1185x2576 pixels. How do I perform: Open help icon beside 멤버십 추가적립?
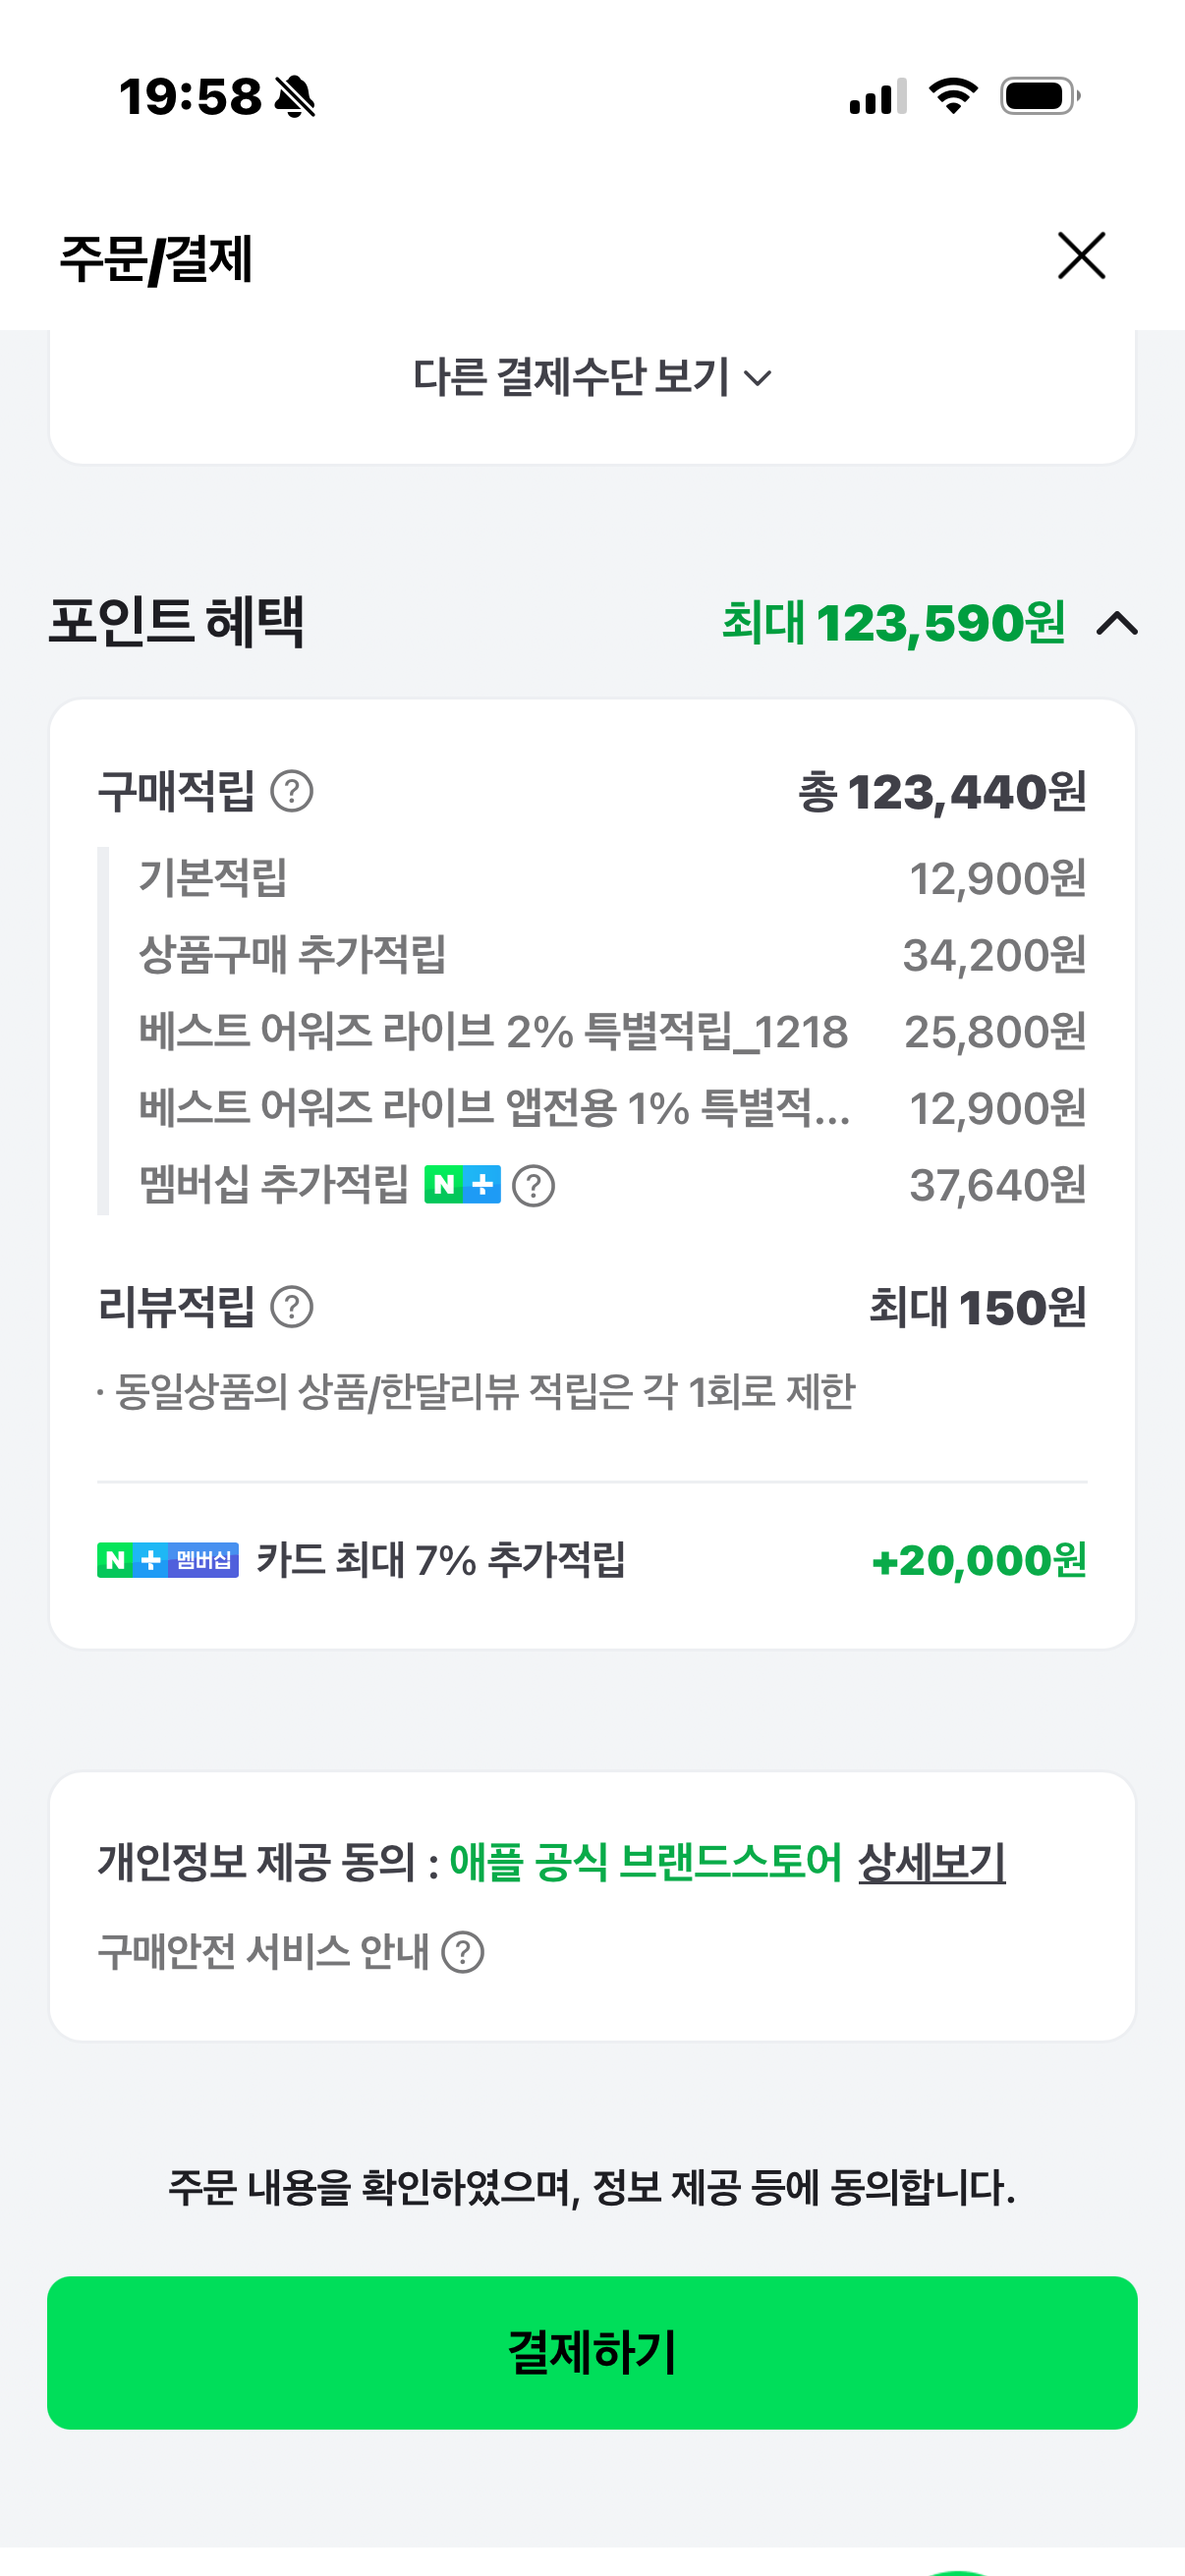click(533, 1186)
